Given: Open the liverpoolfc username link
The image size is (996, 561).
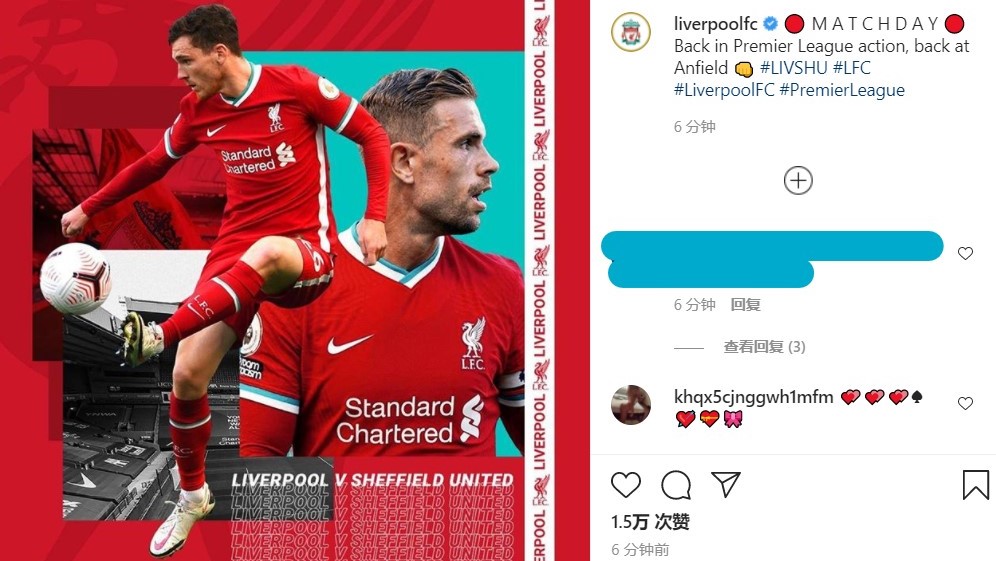Looking at the screenshot, I should pyautogui.click(x=715, y=24).
